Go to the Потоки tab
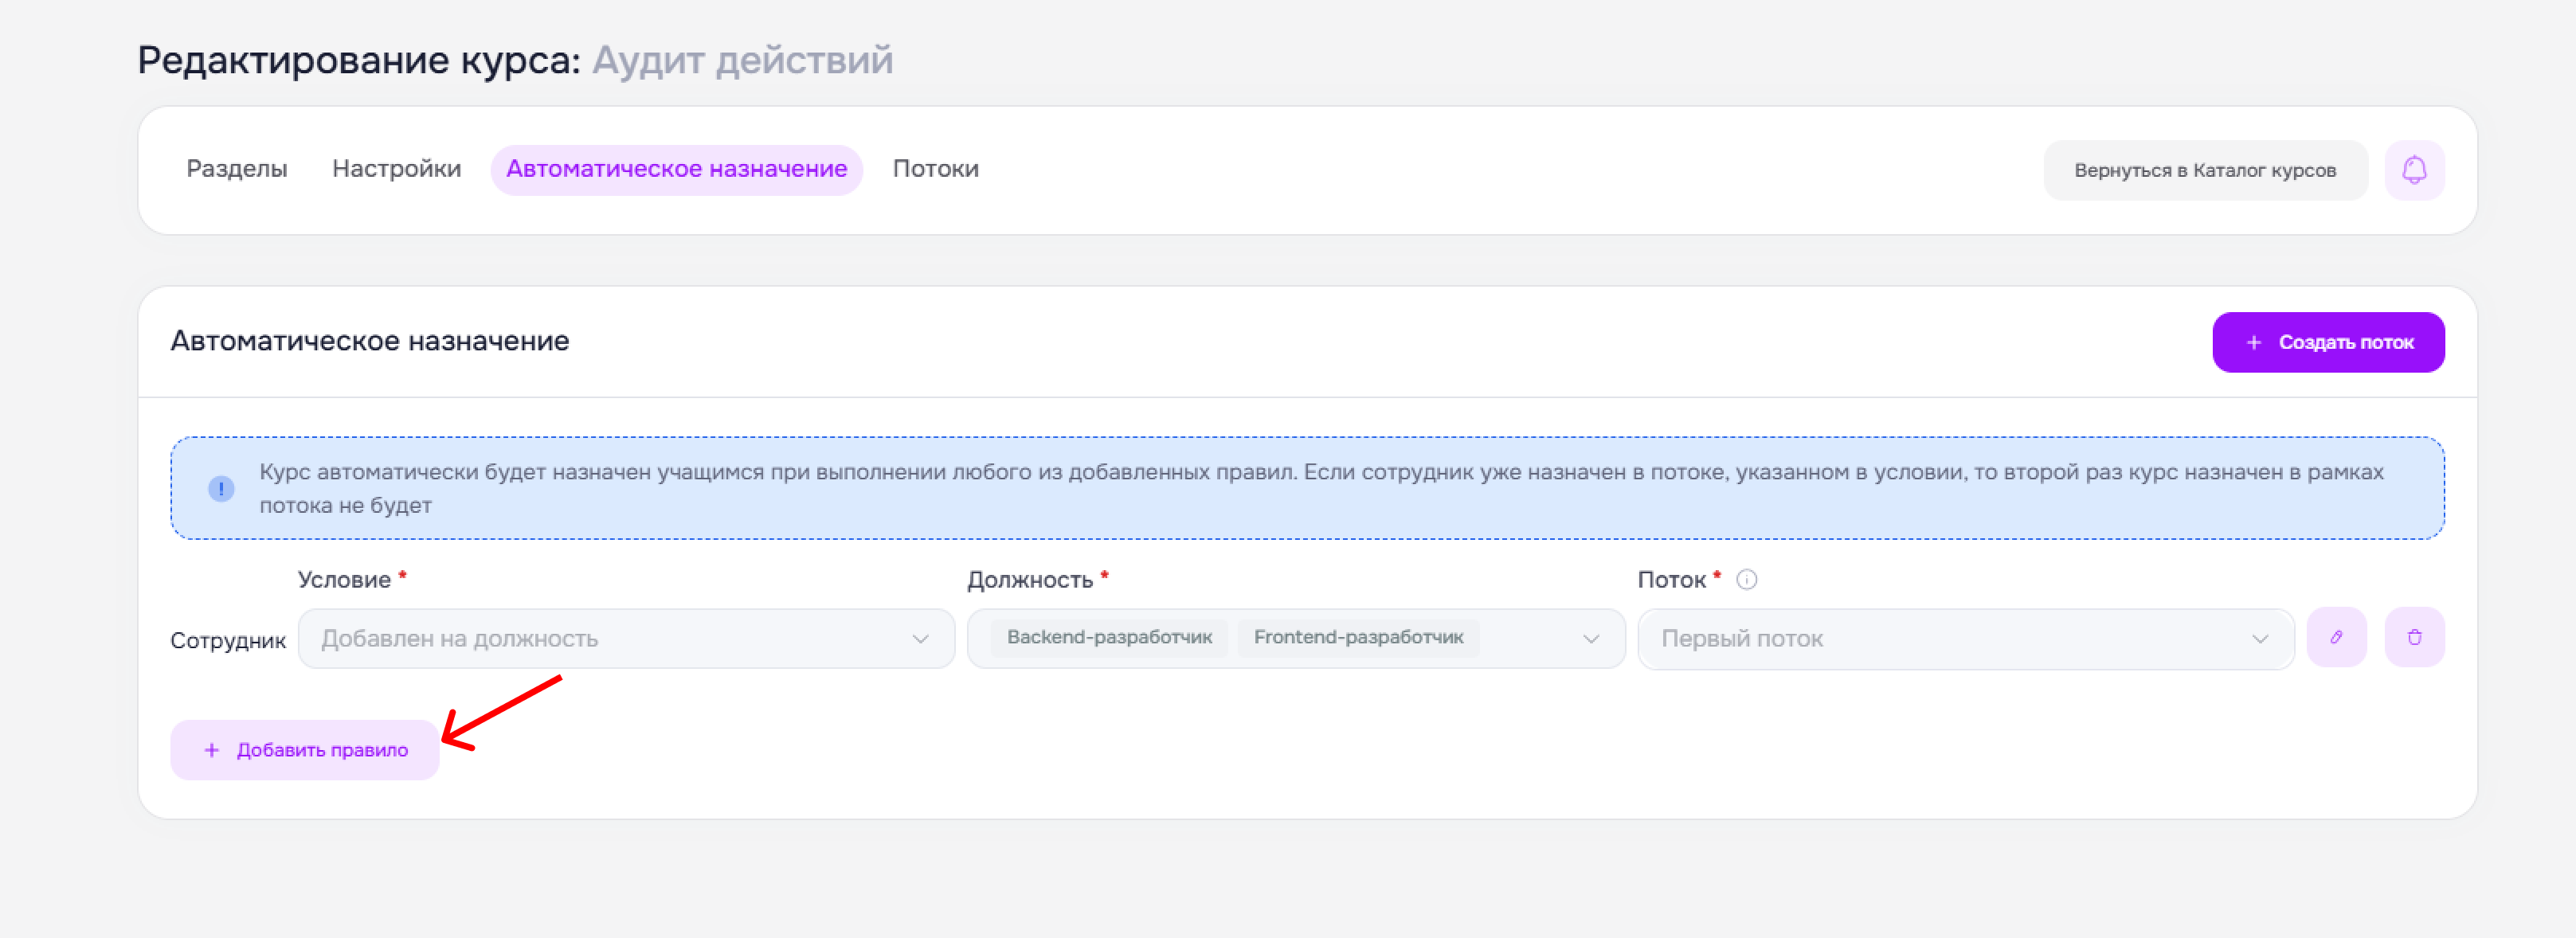The height and width of the screenshot is (938, 2576). 935,169
